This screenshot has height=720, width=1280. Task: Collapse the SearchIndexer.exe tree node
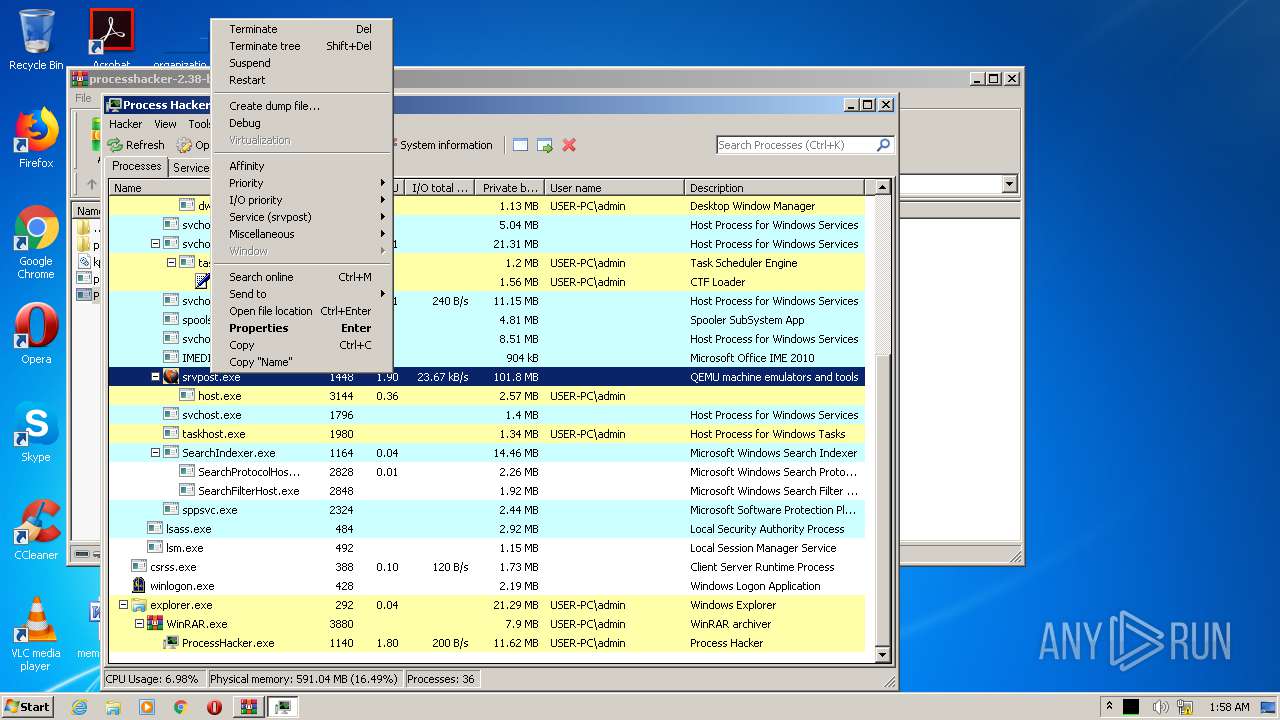pos(155,453)
